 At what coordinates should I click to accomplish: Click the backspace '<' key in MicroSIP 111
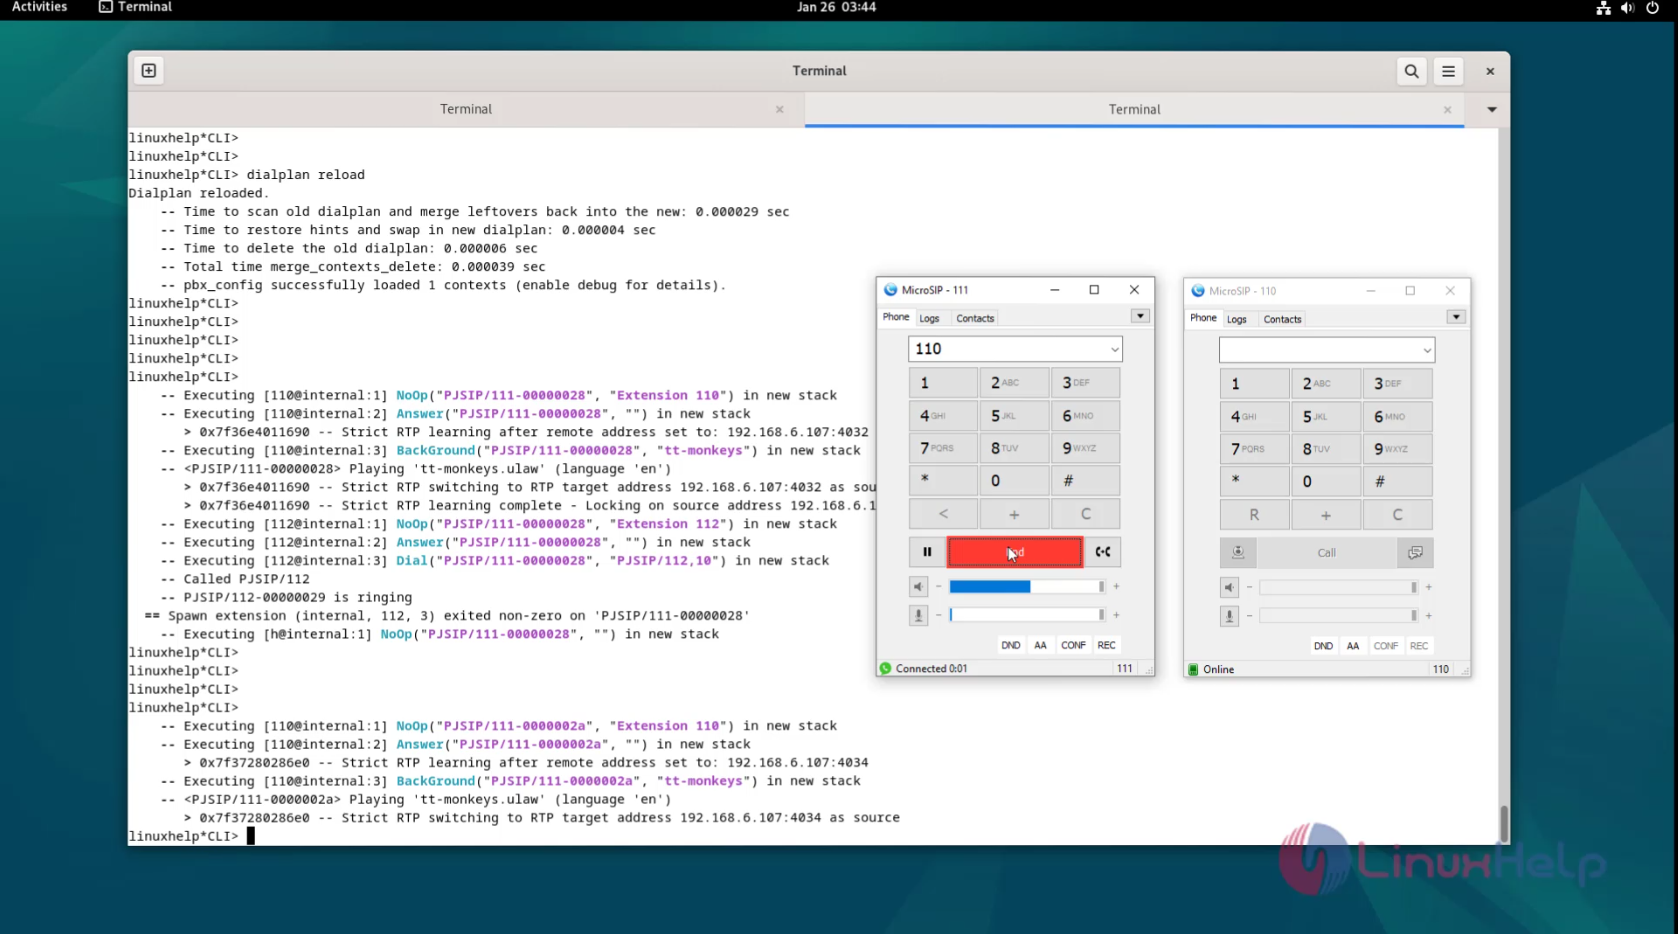(943, 514)
